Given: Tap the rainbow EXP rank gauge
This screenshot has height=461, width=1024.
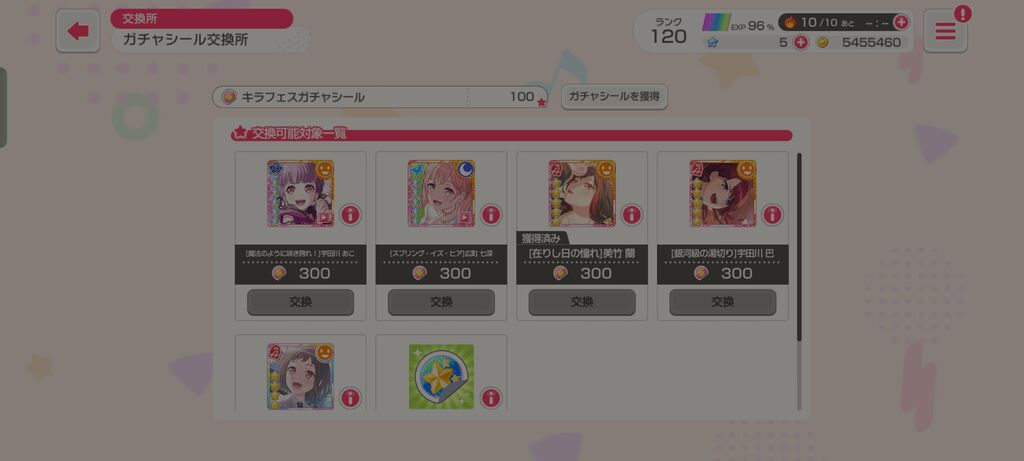Looking at the screenshot, I should coord(716,23).
